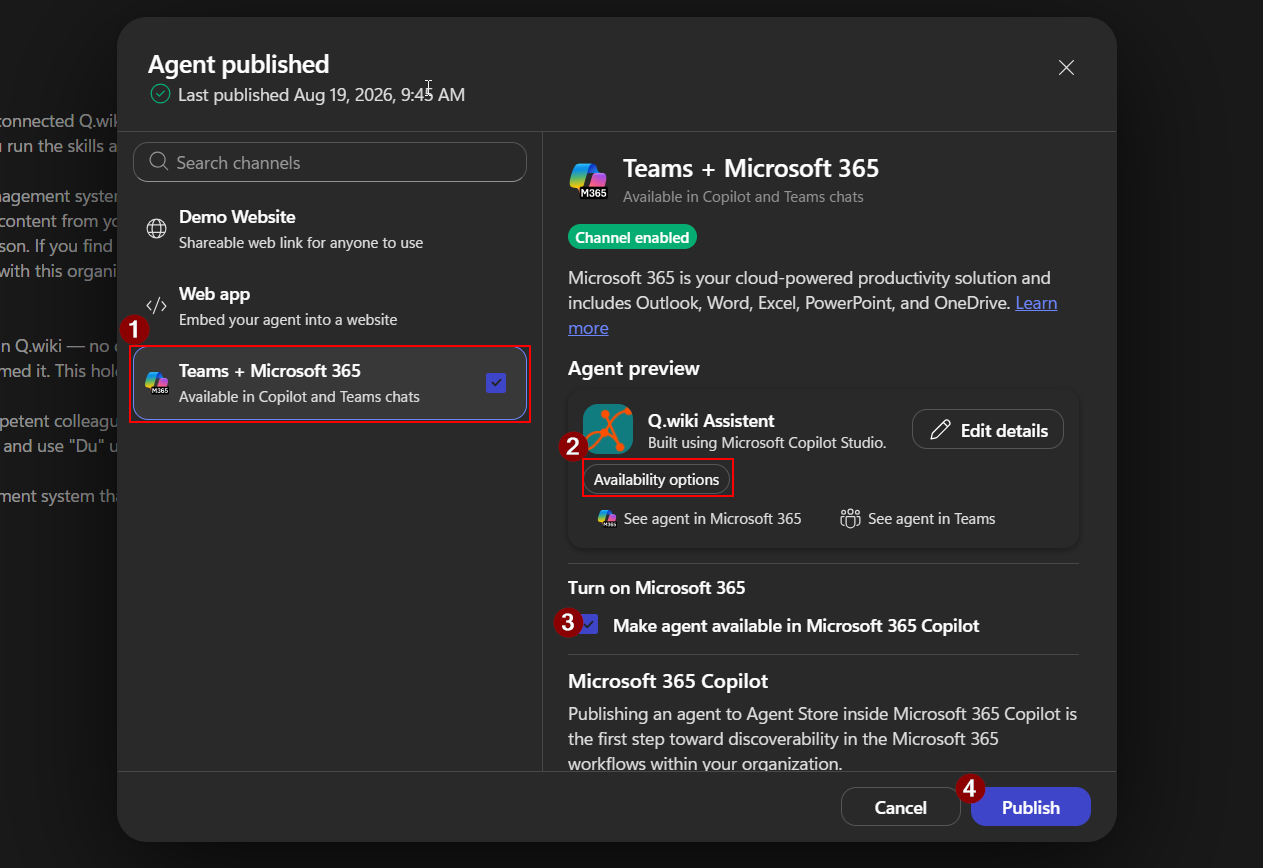Click the Edit details button

(x=988, y=430)
